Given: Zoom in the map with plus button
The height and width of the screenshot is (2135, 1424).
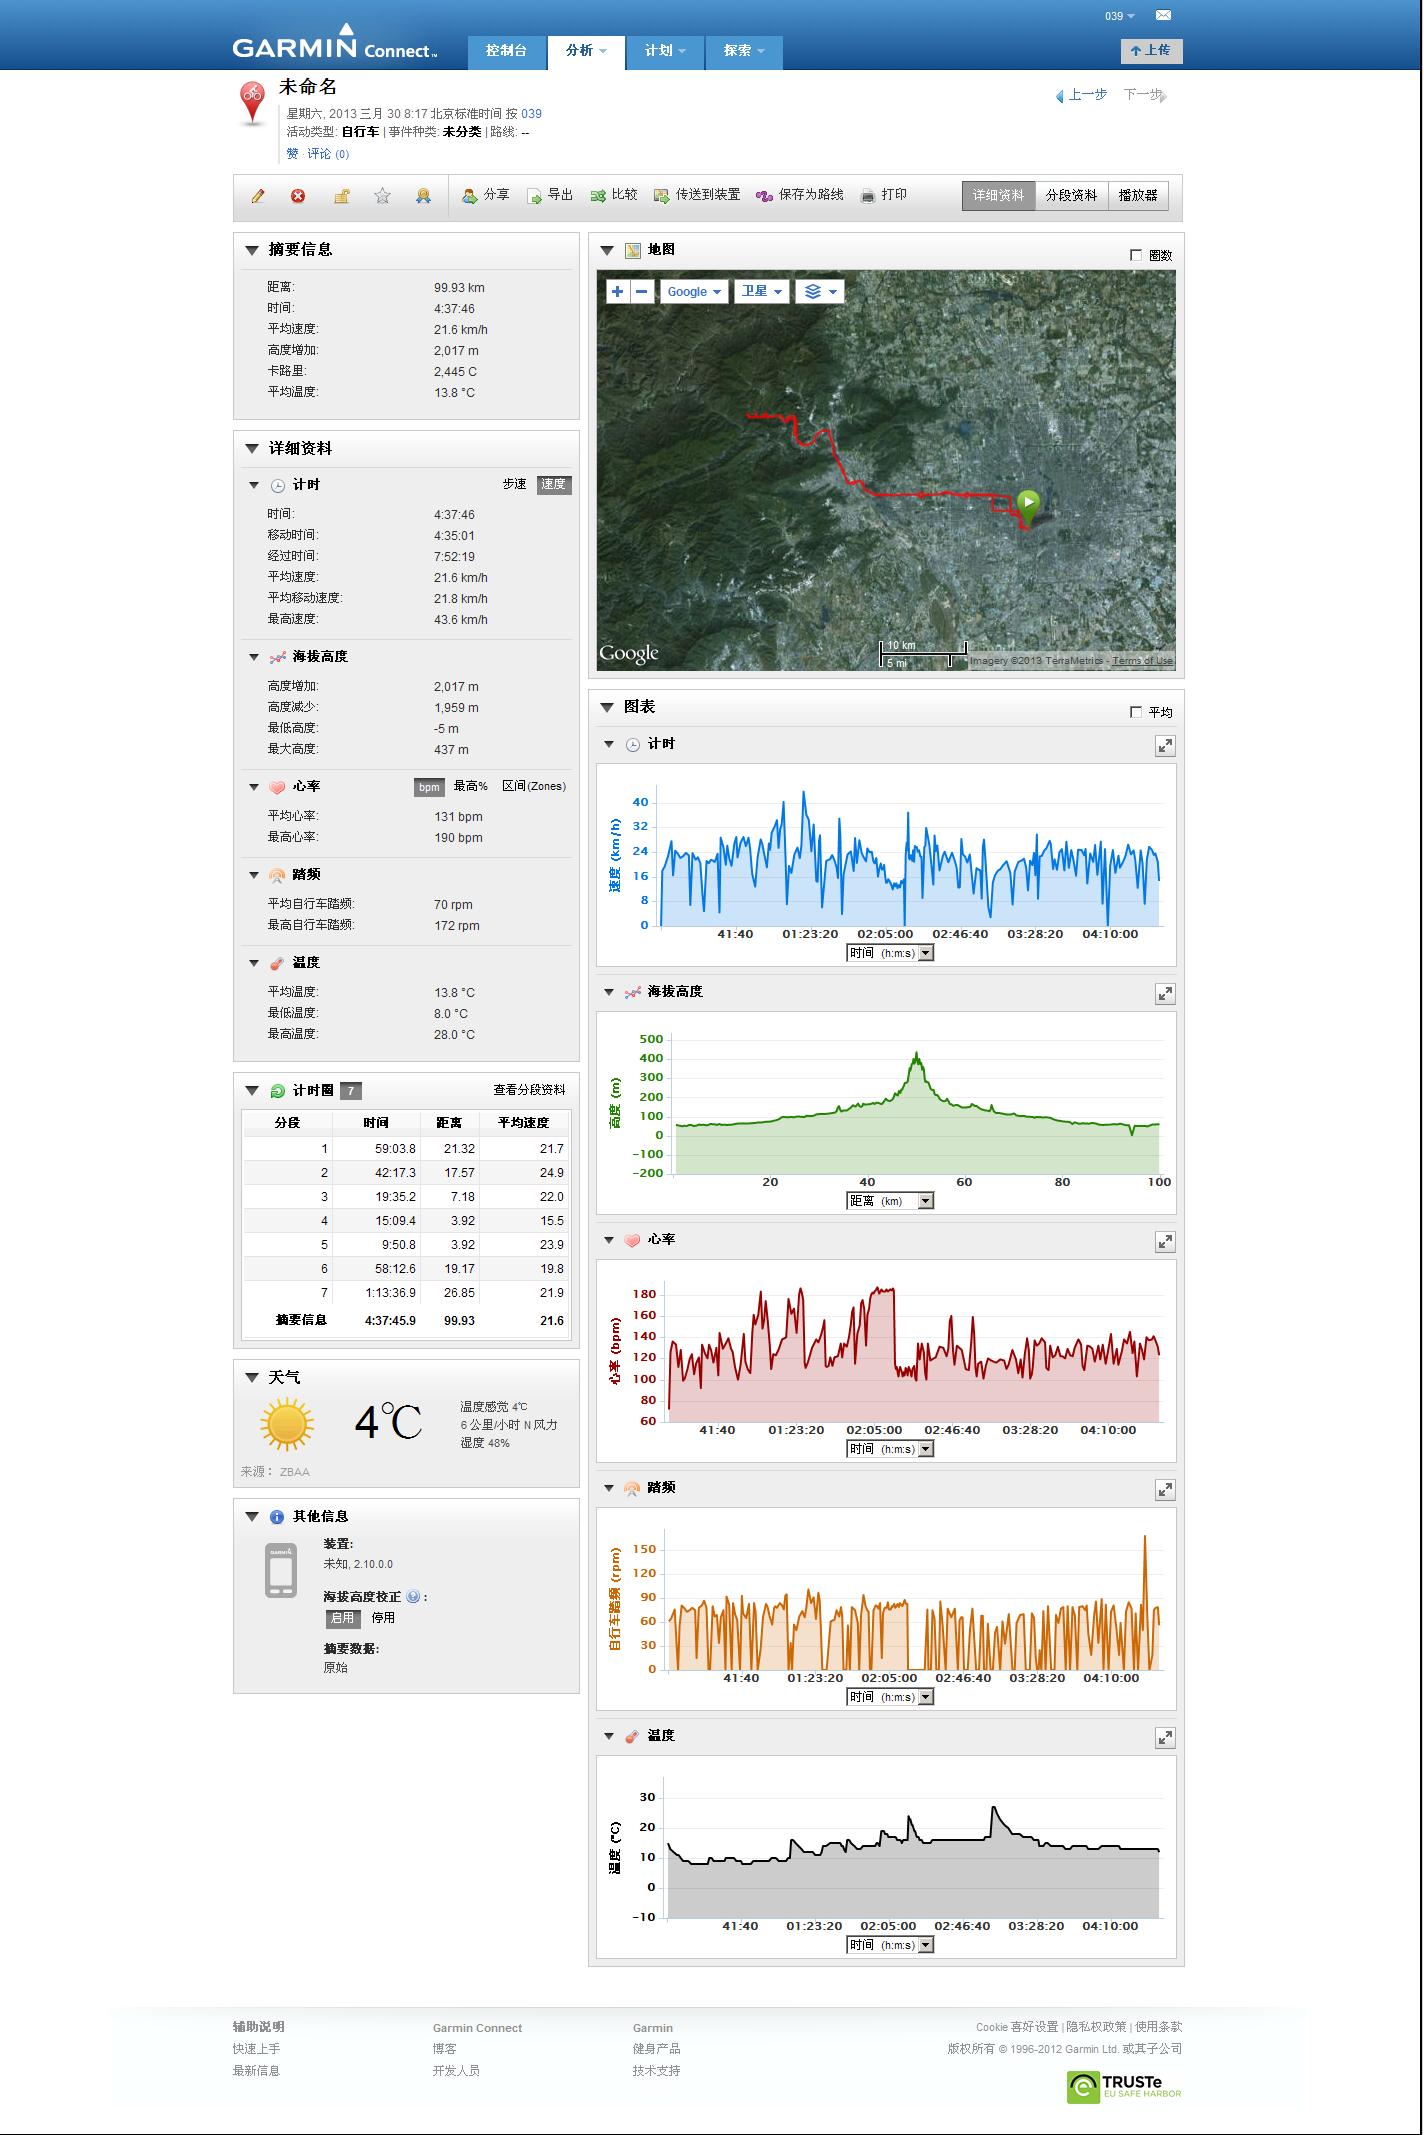Looking at the screenshot, I should click(618, 291).
